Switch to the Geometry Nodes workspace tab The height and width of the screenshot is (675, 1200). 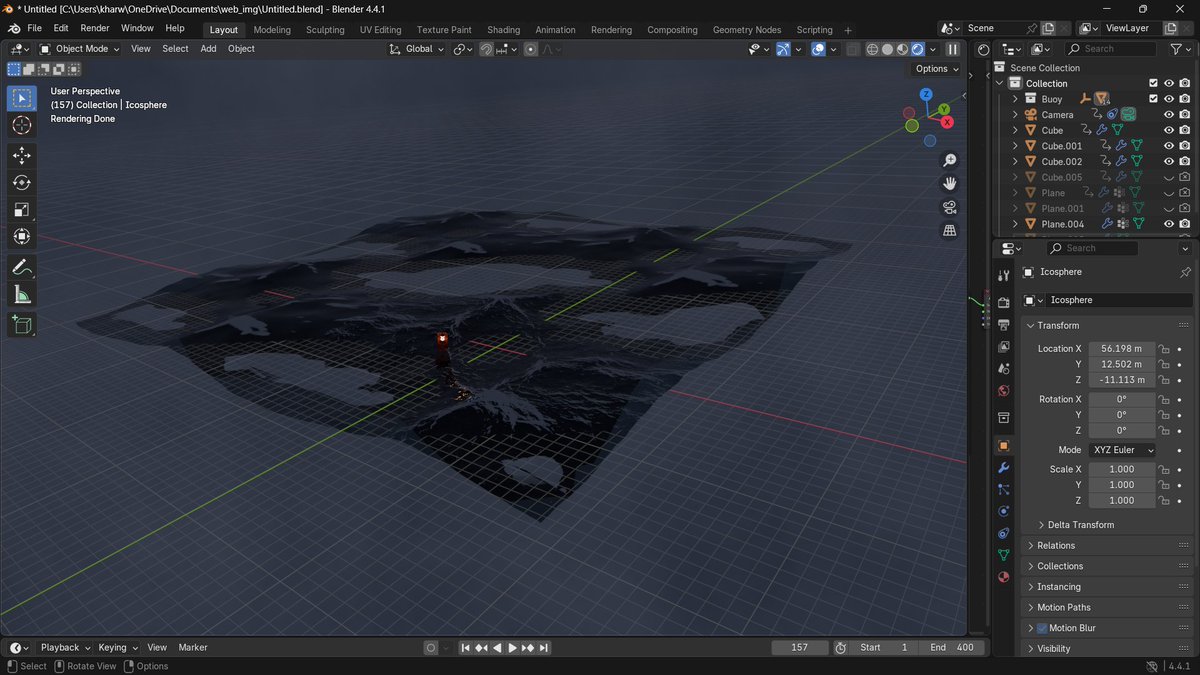[x=747, y=30]
